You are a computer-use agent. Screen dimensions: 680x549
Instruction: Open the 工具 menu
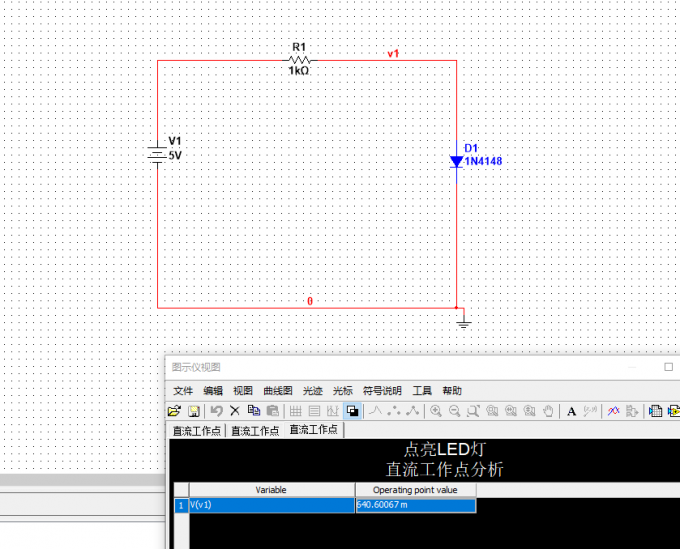coord(422,391)
